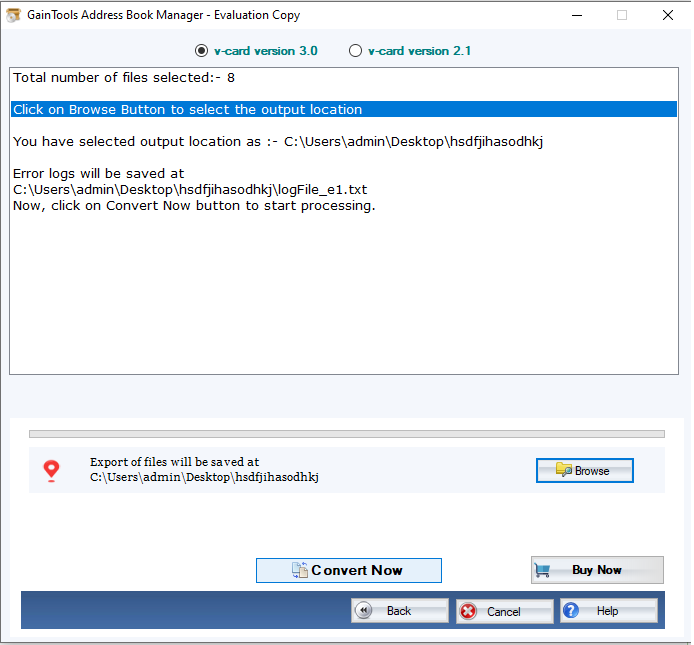Click the red location pin icon
The image size is (694, 645).
point(51,471)
